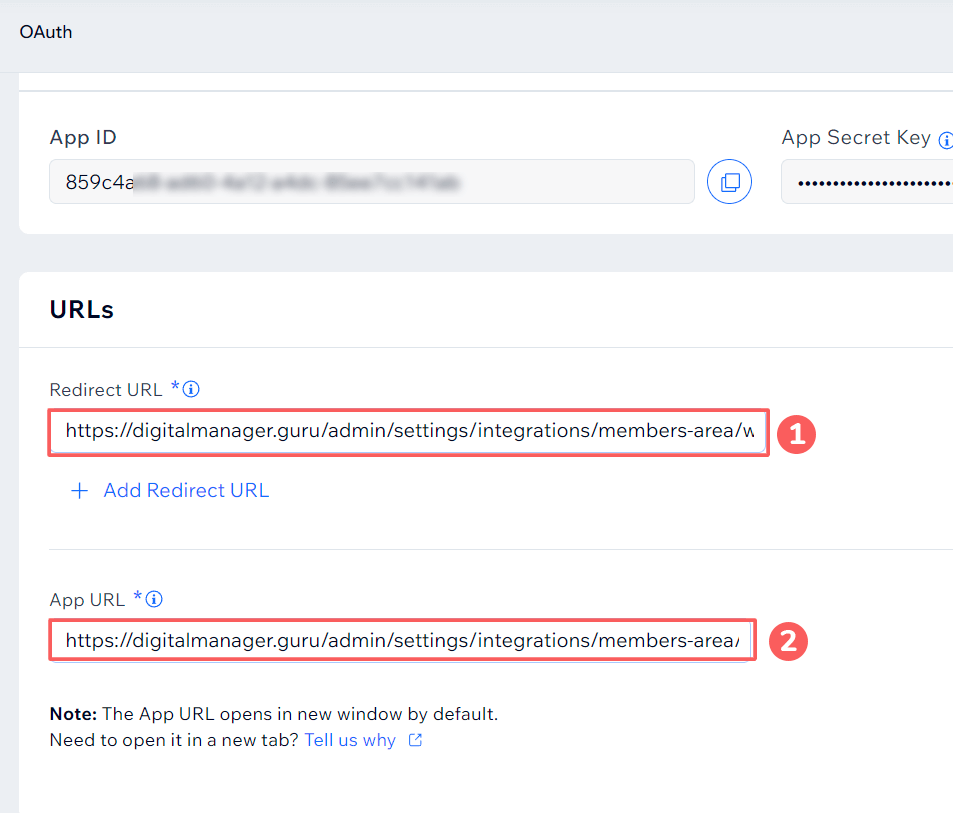953x813 pixels.
Task: Click the URLs section heading
Action: (82, 310)
